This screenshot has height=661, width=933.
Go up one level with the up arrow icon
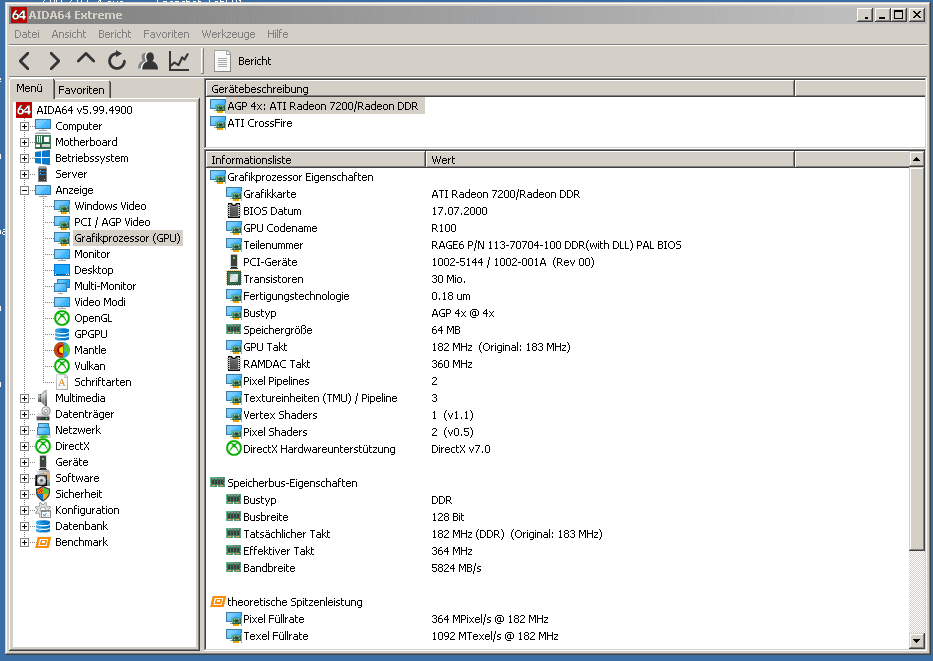[86, 59]
